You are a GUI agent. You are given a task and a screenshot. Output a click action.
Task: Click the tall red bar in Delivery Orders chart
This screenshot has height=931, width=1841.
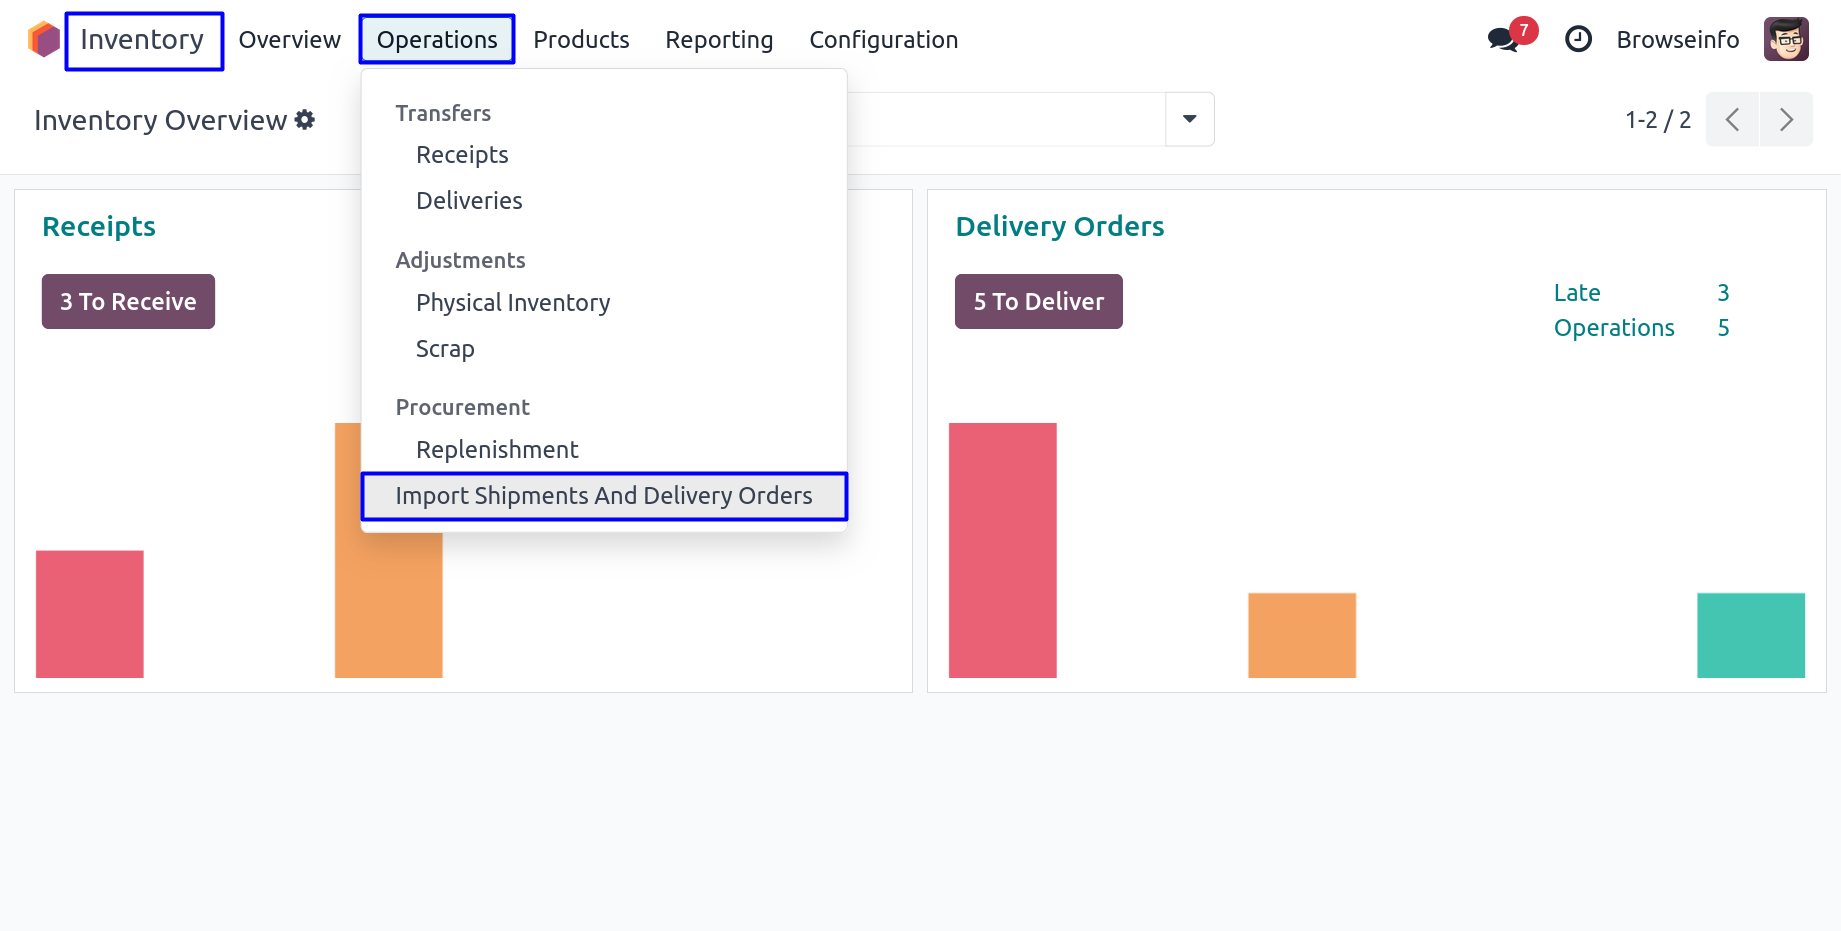click(x=1002, y=550)
